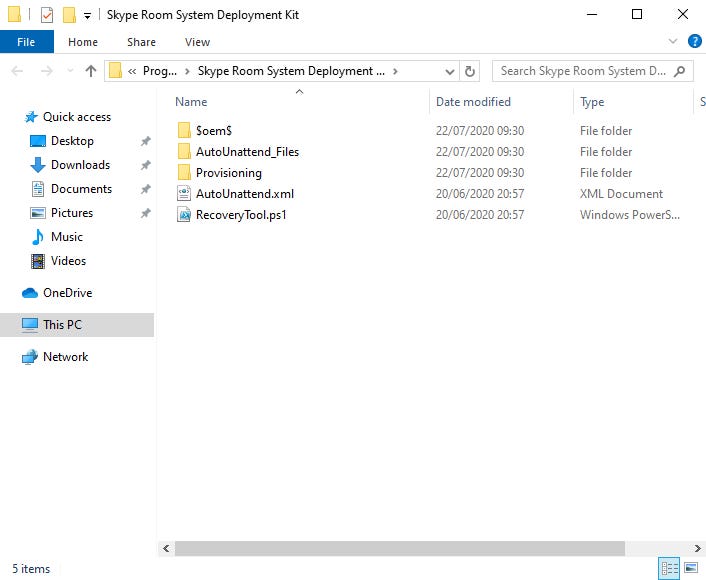706x580 pixels.
Task: Open Pictures in the navigation pane
Action: point(72,213)
